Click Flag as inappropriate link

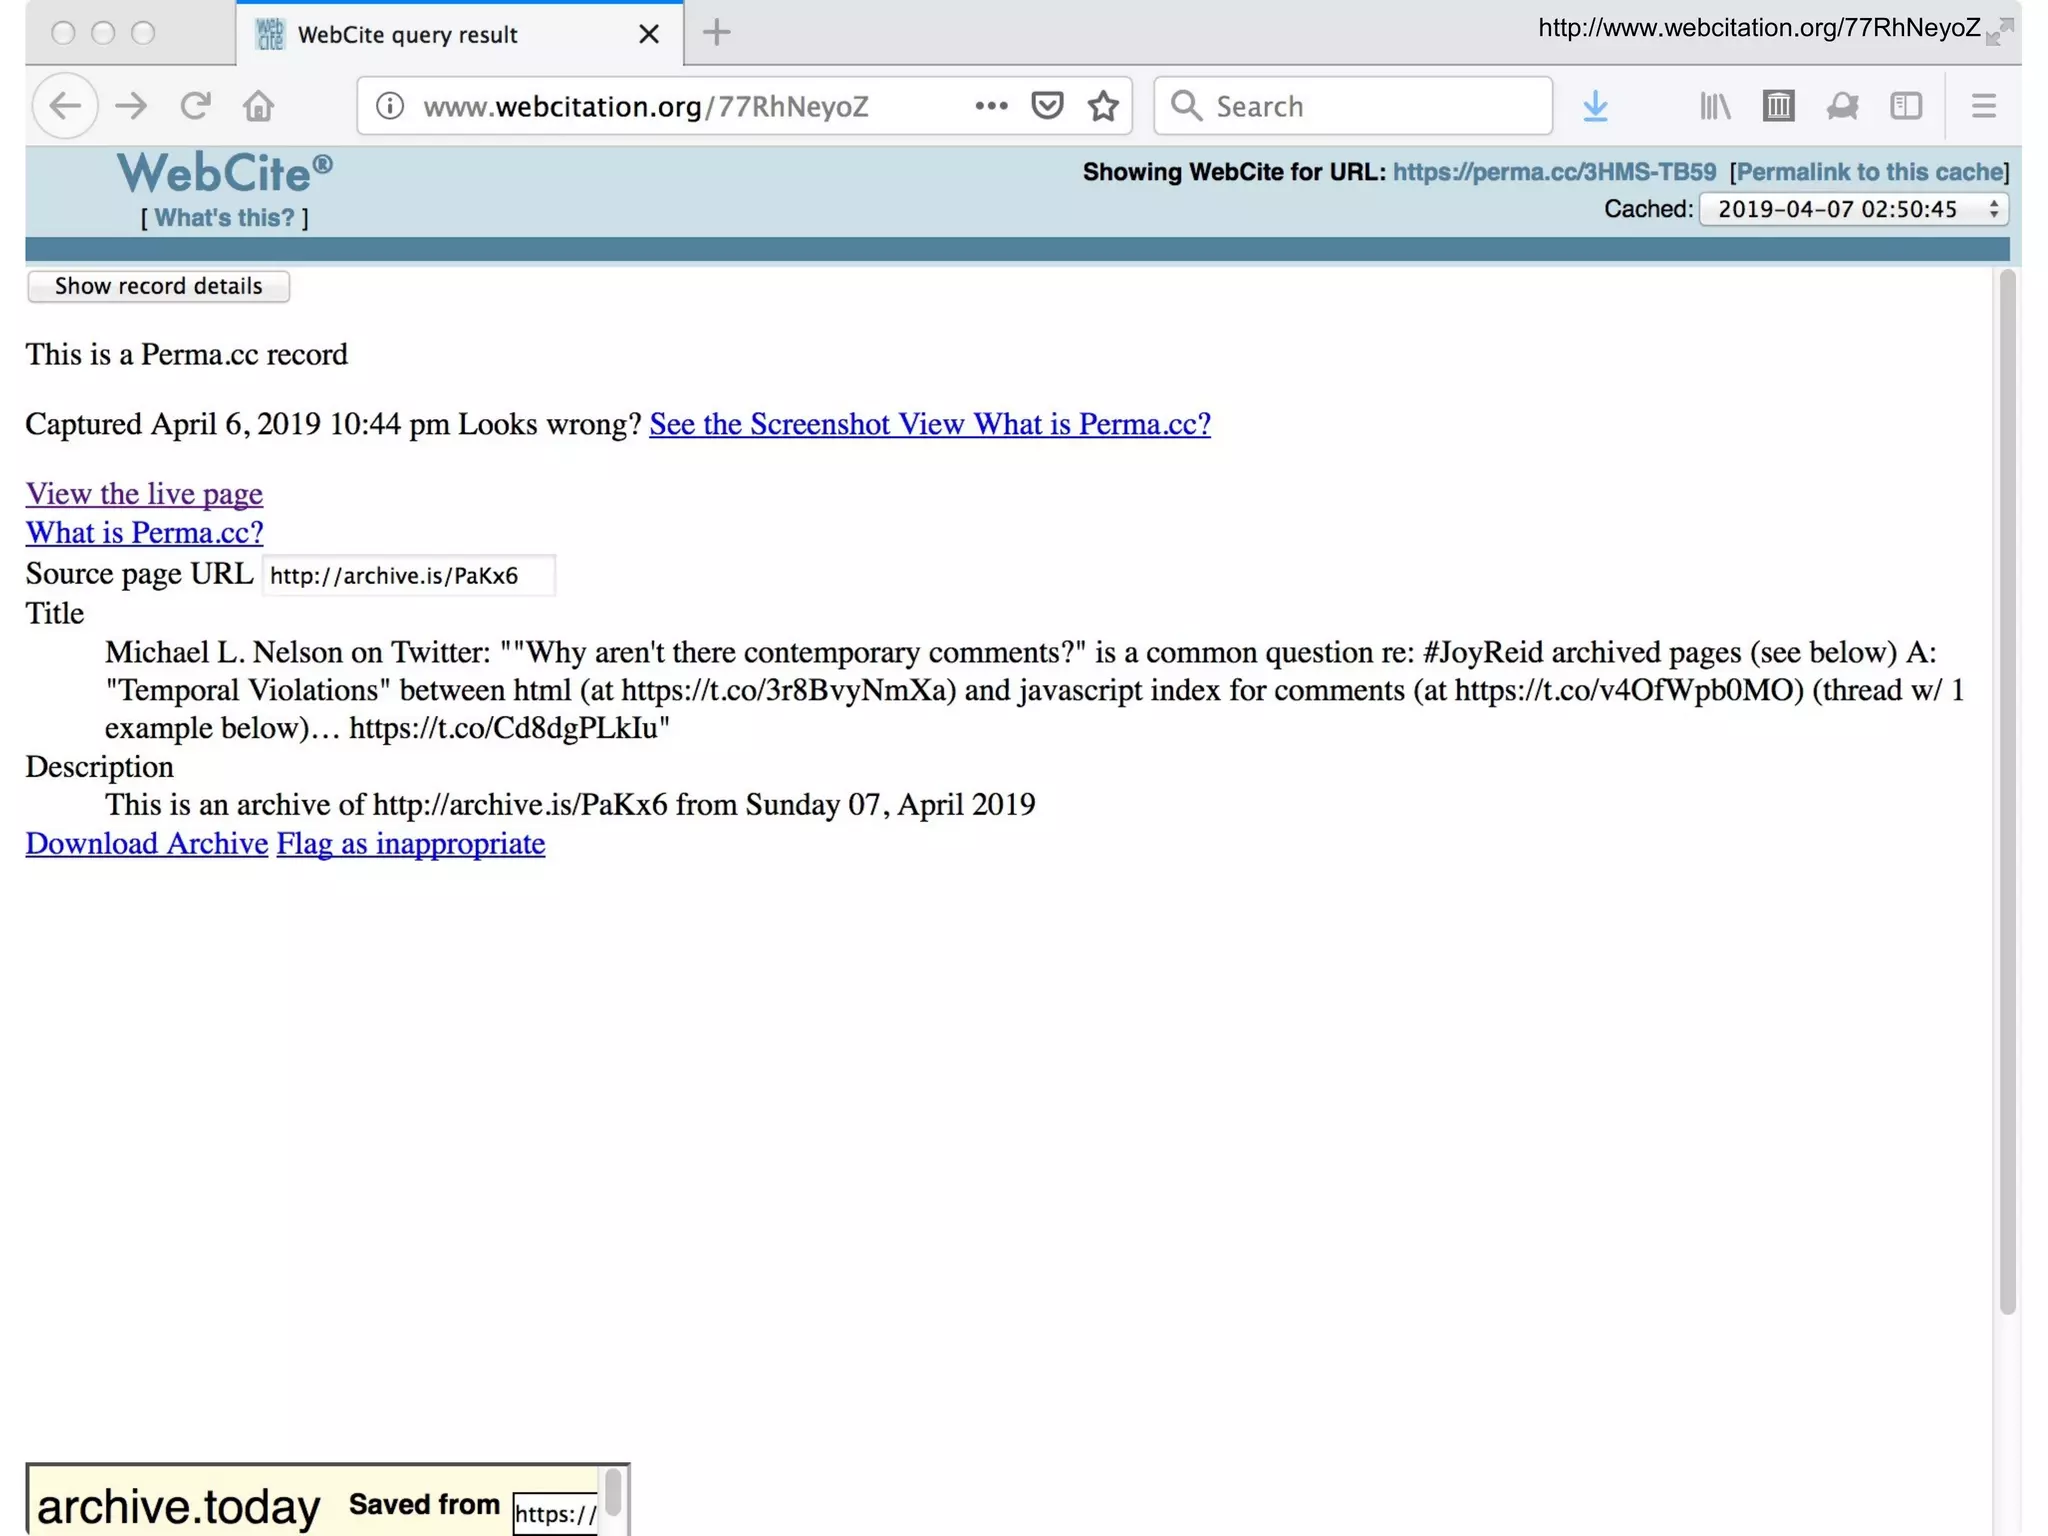410,843
